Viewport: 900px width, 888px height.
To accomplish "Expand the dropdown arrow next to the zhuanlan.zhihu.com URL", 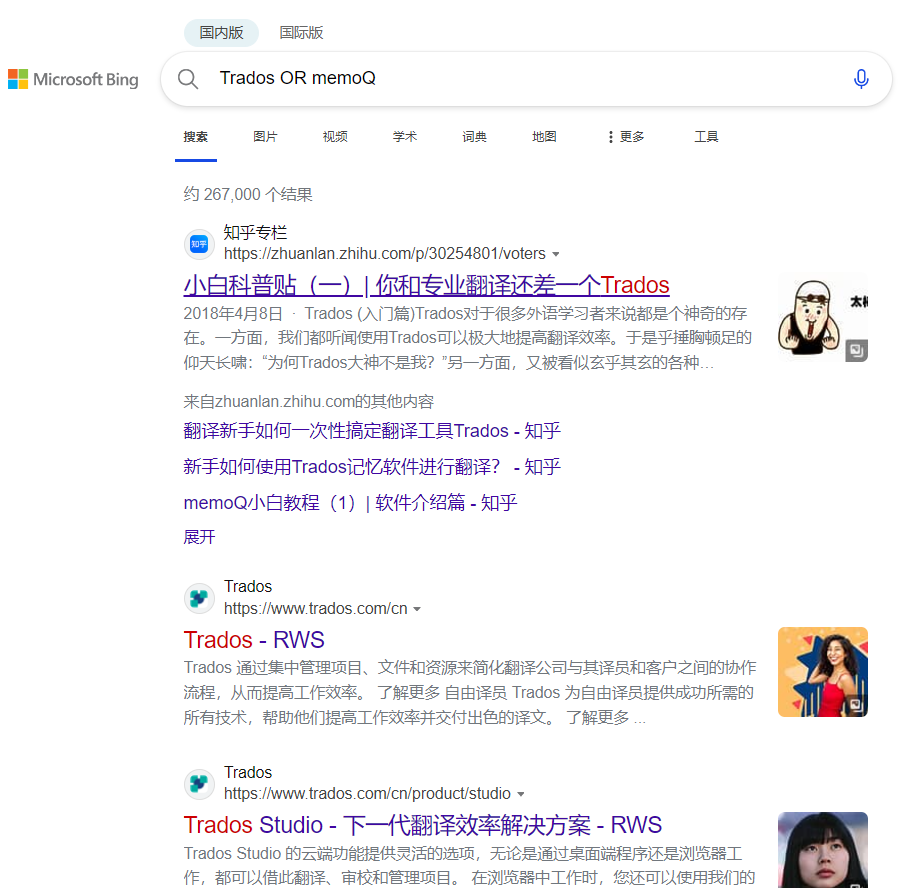I will [x=556, y=254].
